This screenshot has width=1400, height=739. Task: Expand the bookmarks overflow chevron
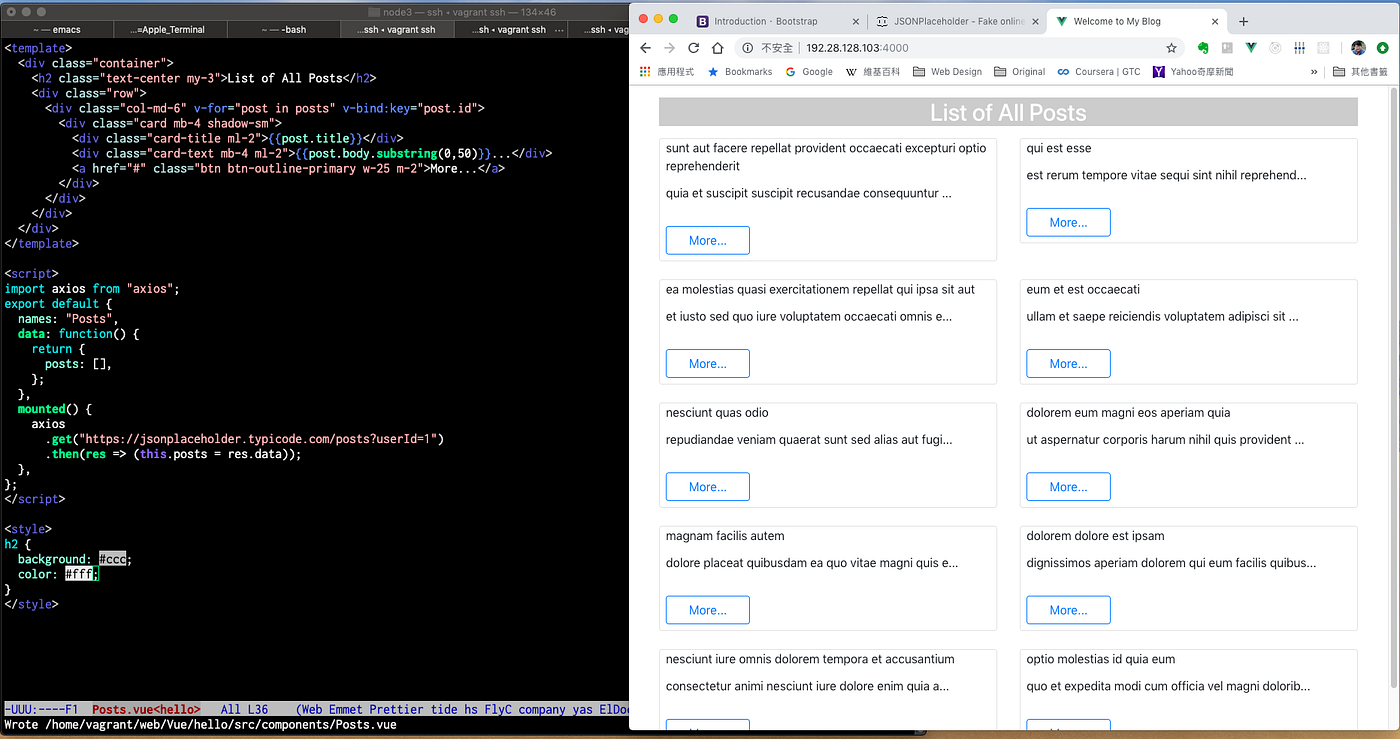[1313, 71]
